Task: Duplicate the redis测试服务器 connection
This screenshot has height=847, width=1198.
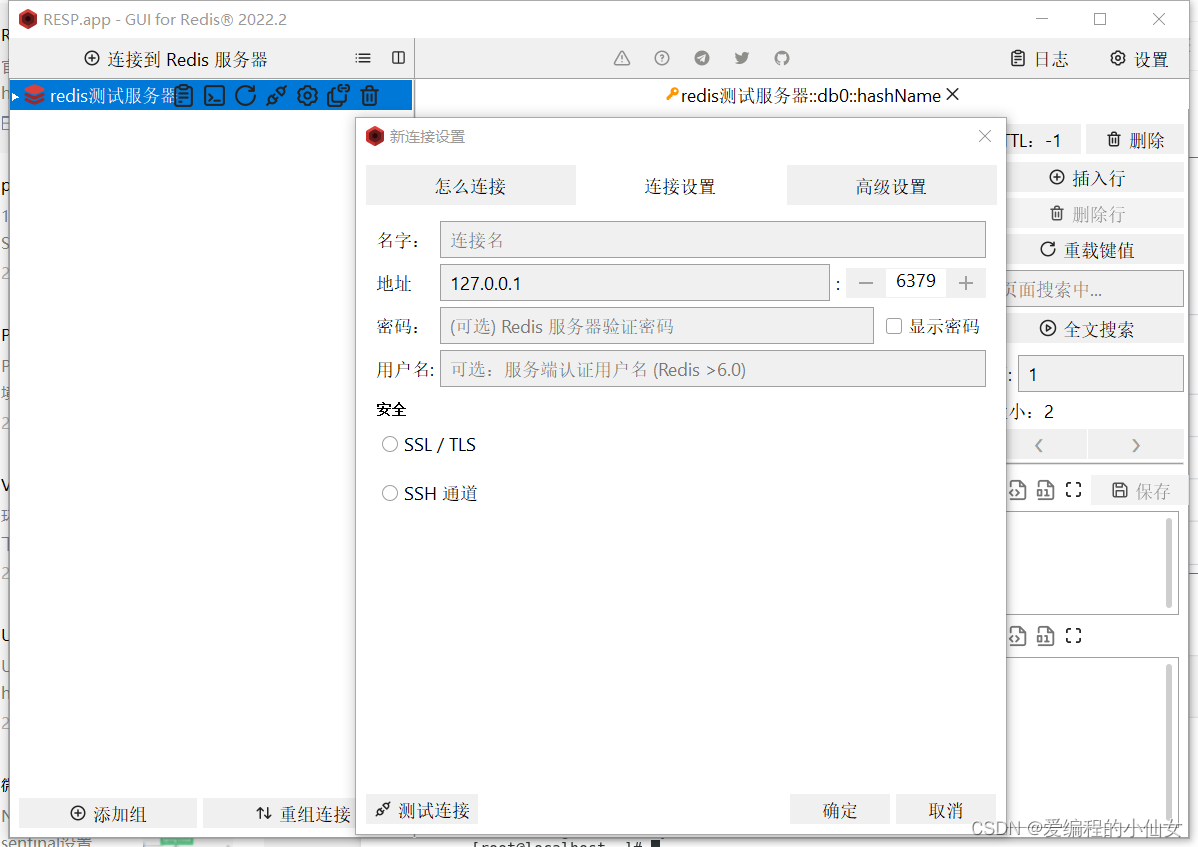Action: tap(338, 95)
